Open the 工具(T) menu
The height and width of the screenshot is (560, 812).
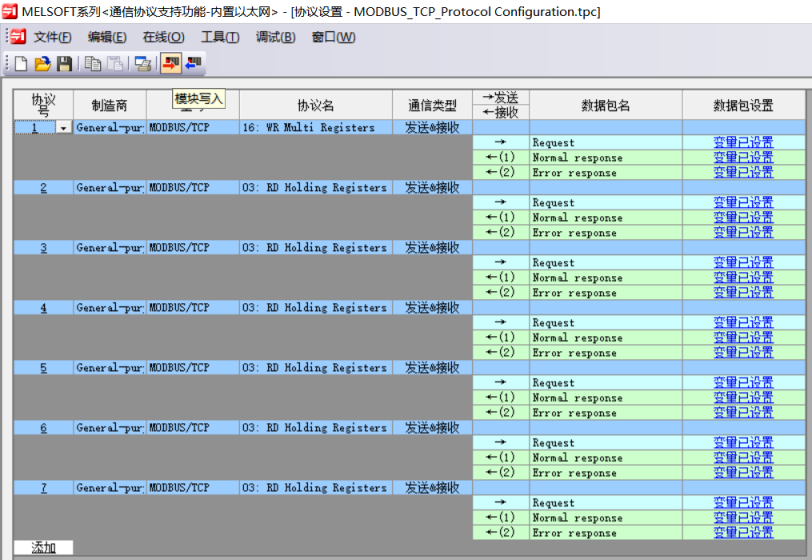coord(220,37)
